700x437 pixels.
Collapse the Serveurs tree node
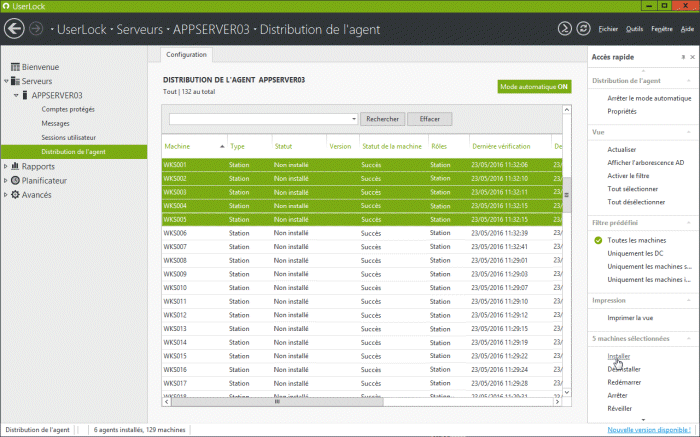click(6, 81)
